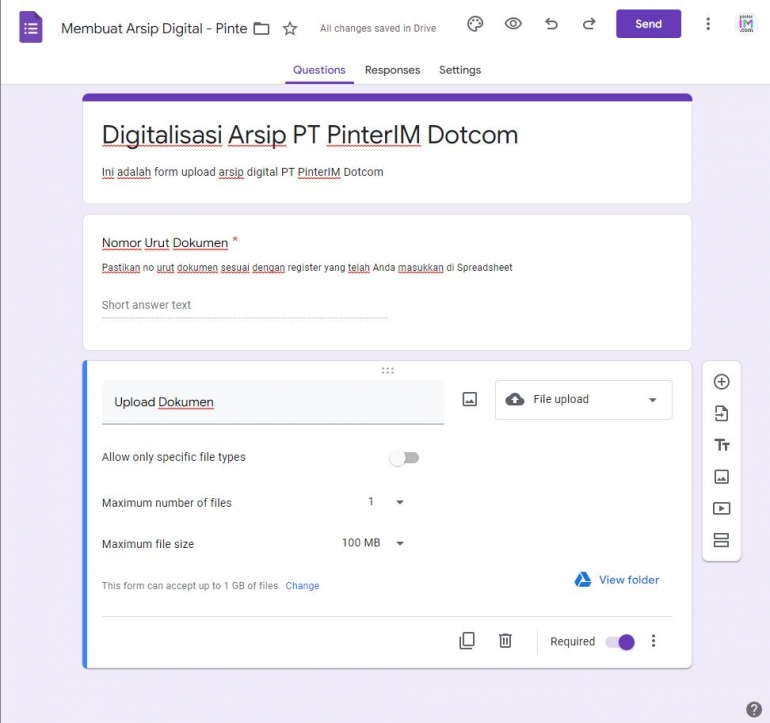Click All changes saved in Drive status
Image resolution: width=770 pixels, height=723 pixels.
pos(378,28)
